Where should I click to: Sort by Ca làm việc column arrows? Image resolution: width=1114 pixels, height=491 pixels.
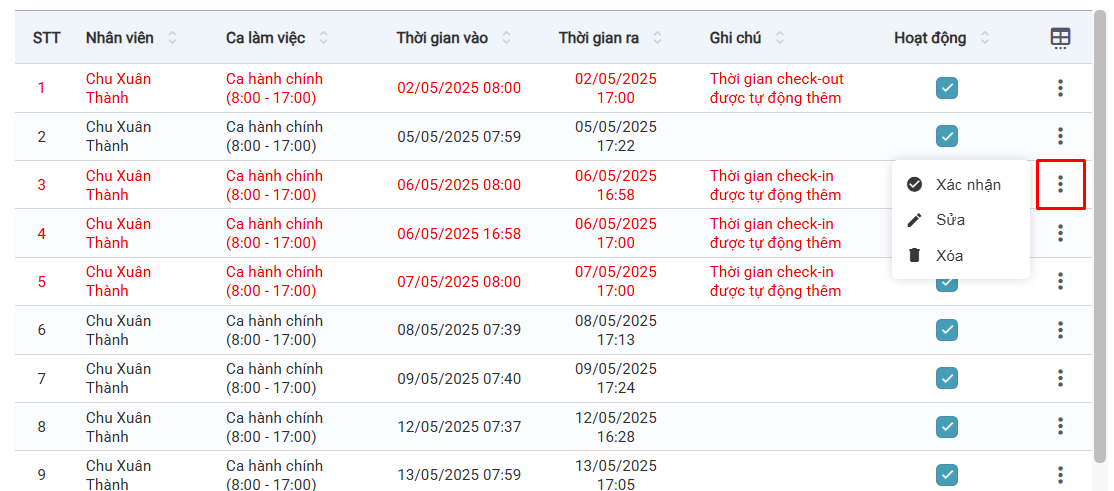point(323,38)
